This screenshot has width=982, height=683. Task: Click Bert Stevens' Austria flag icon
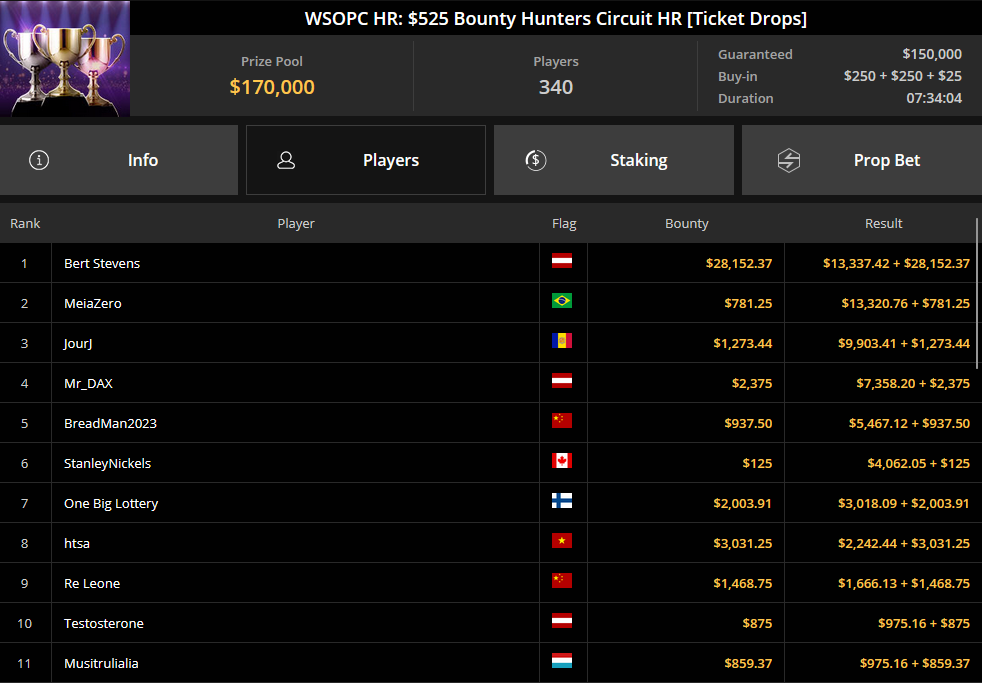[562, 261]
